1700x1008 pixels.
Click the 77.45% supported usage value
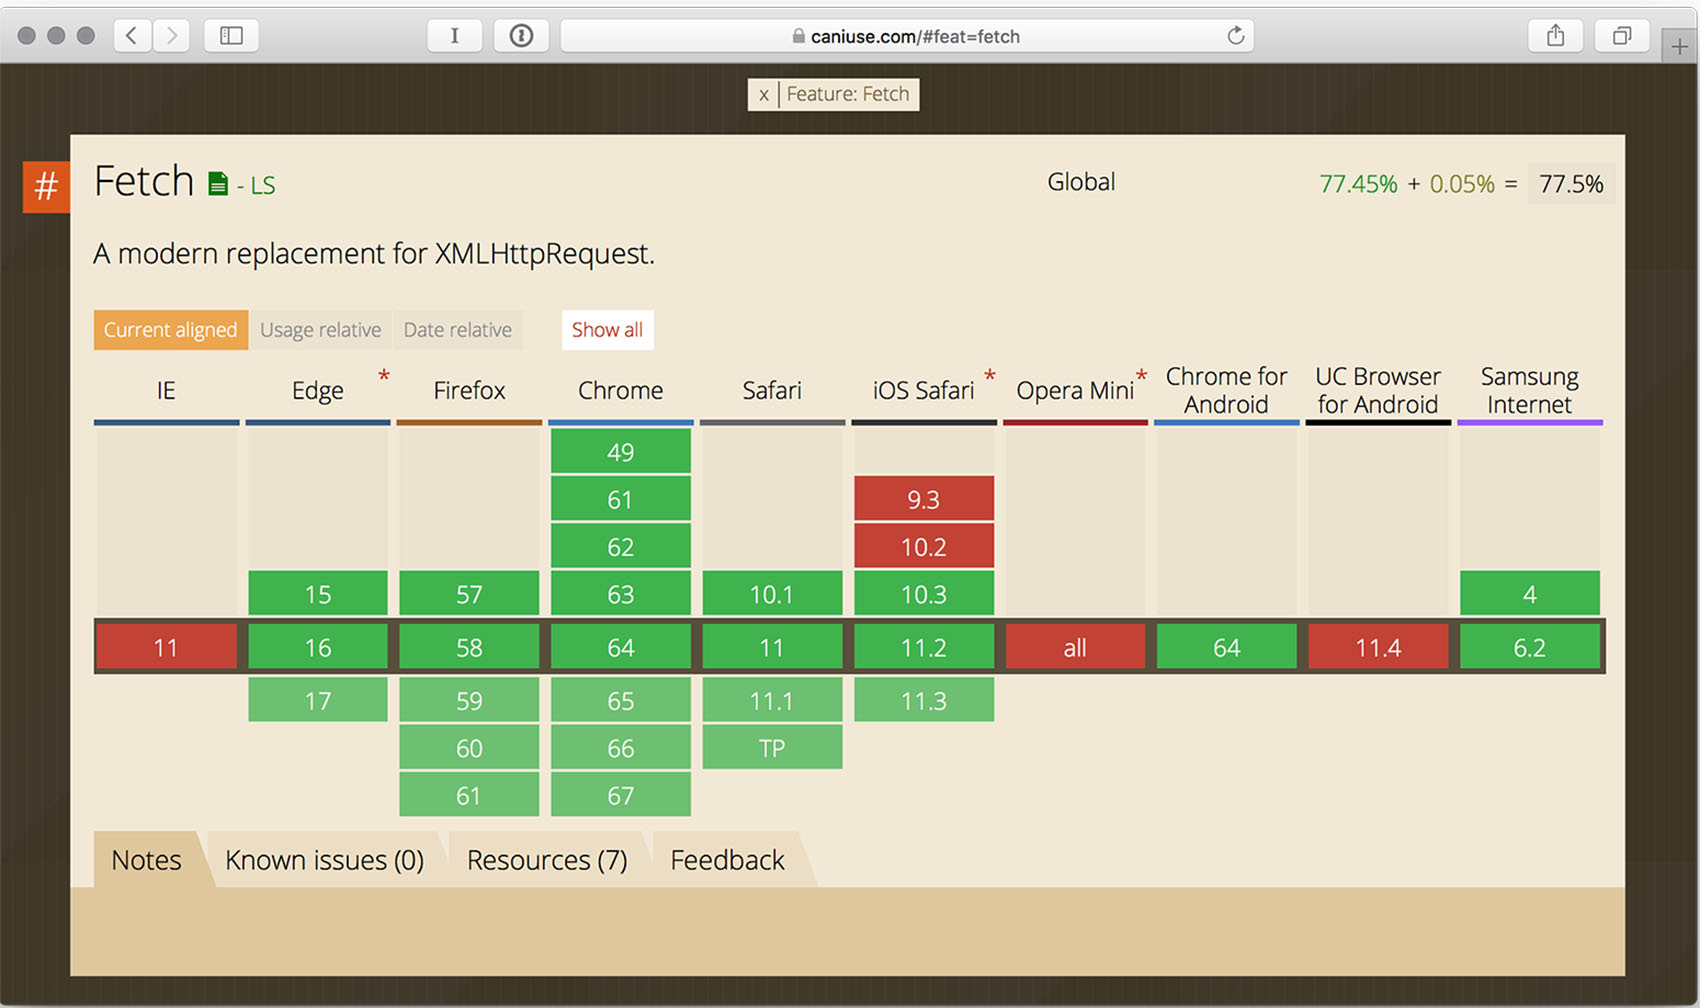point(1358,184)
